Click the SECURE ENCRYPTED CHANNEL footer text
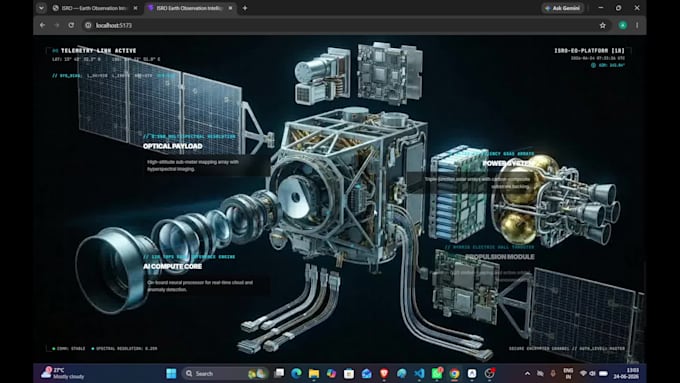 pos(567,348)
